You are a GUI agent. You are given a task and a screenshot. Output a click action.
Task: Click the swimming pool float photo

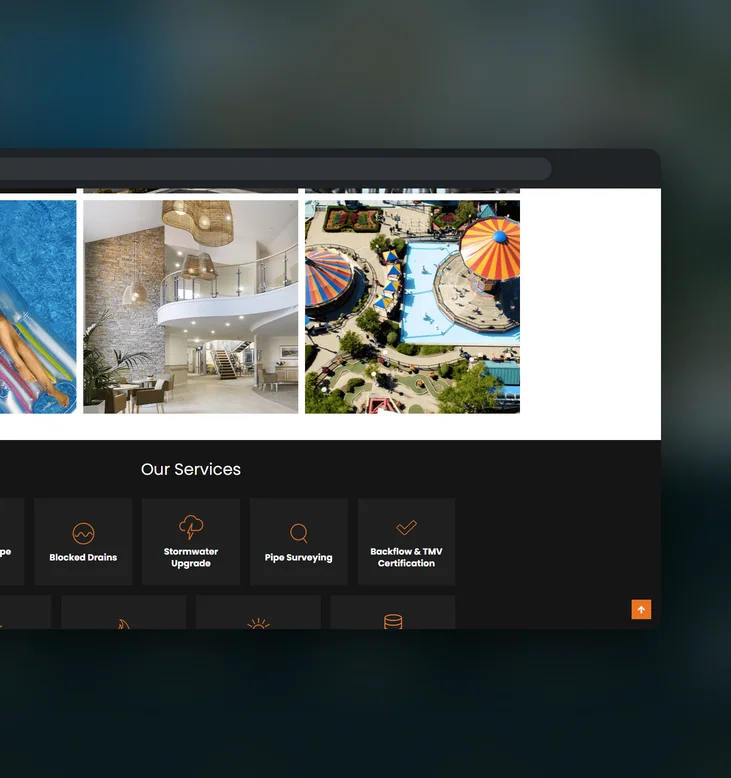(x=38, y=307)
